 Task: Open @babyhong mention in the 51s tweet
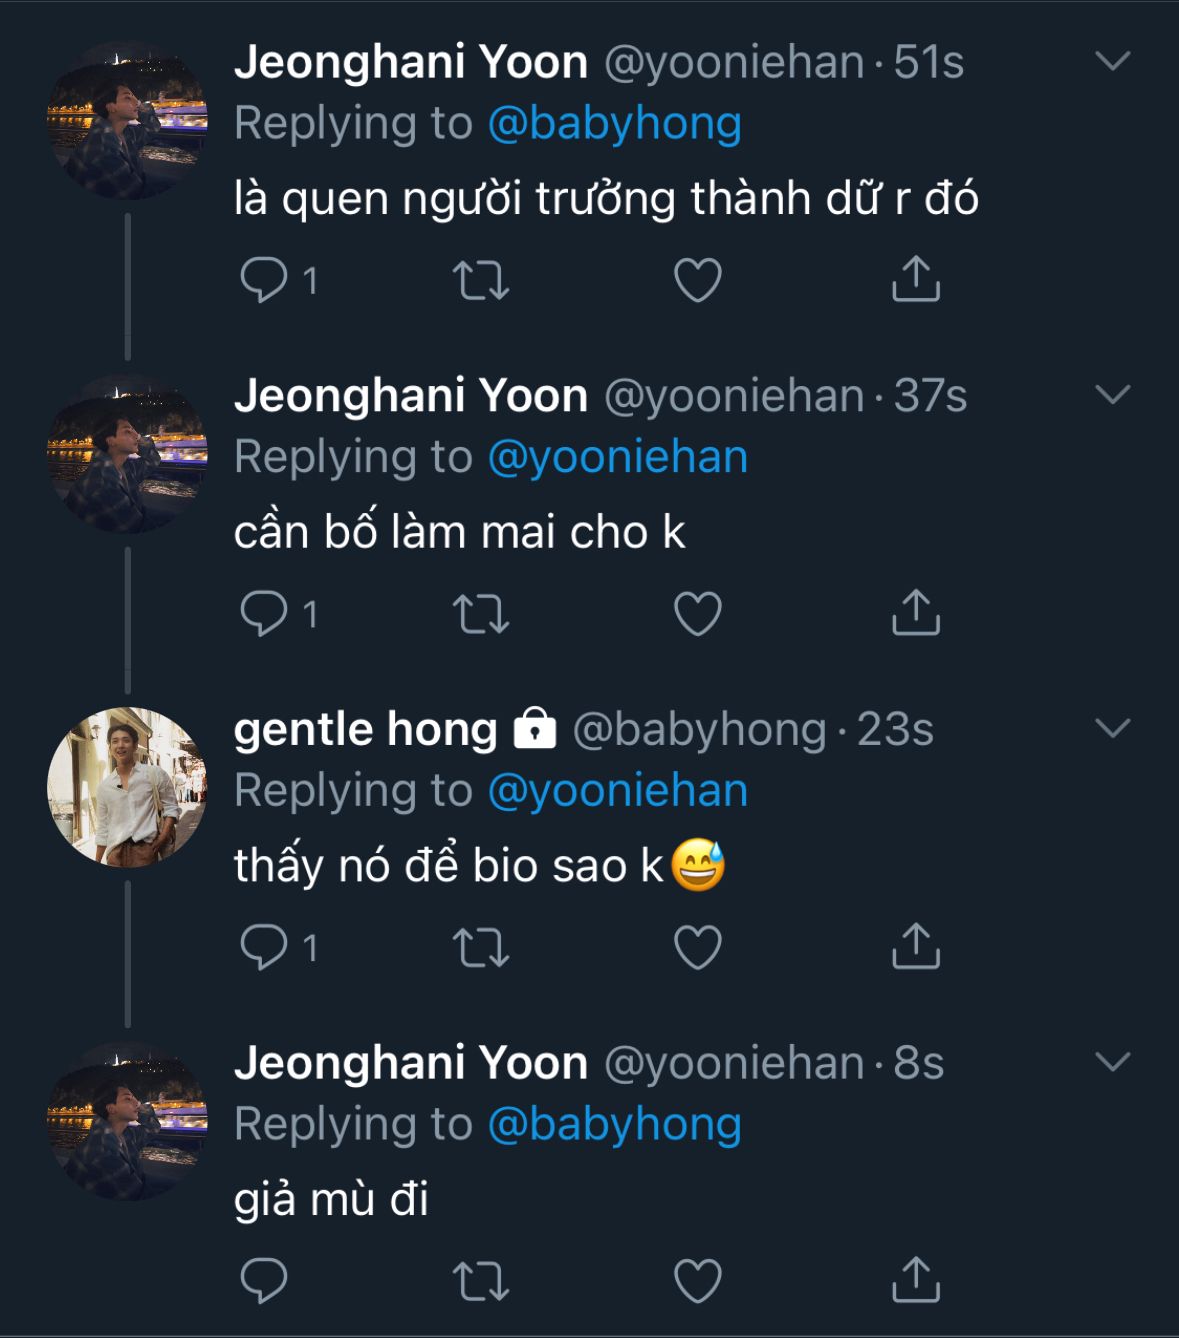point(614,123)
